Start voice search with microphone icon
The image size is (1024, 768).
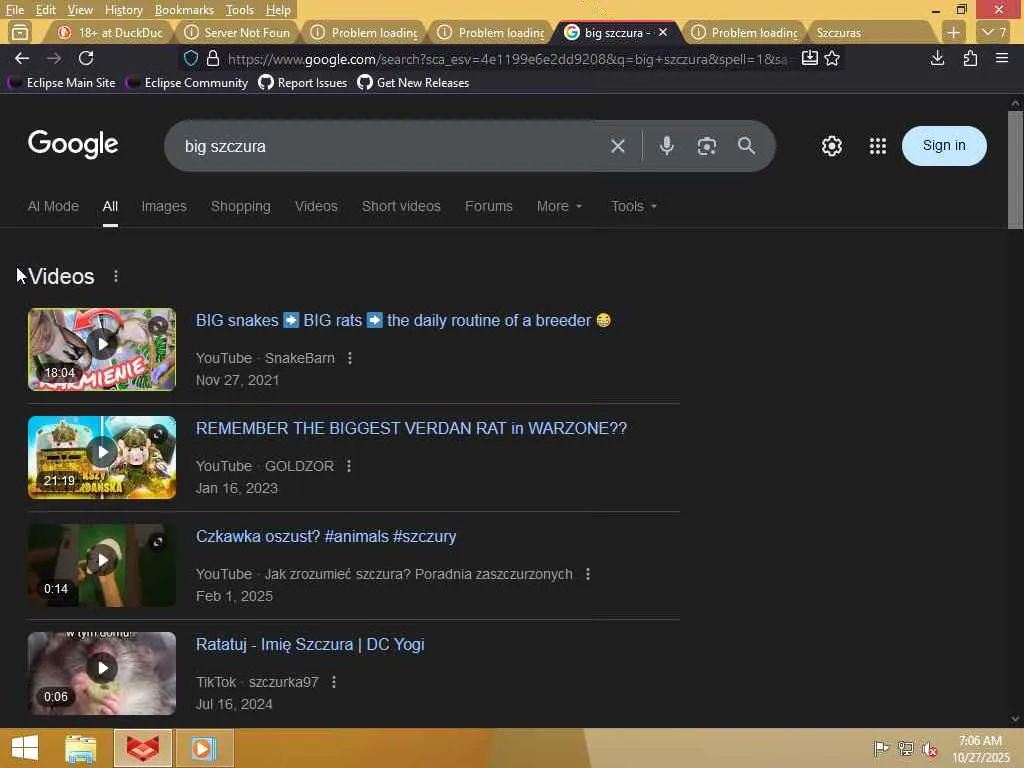666,146
